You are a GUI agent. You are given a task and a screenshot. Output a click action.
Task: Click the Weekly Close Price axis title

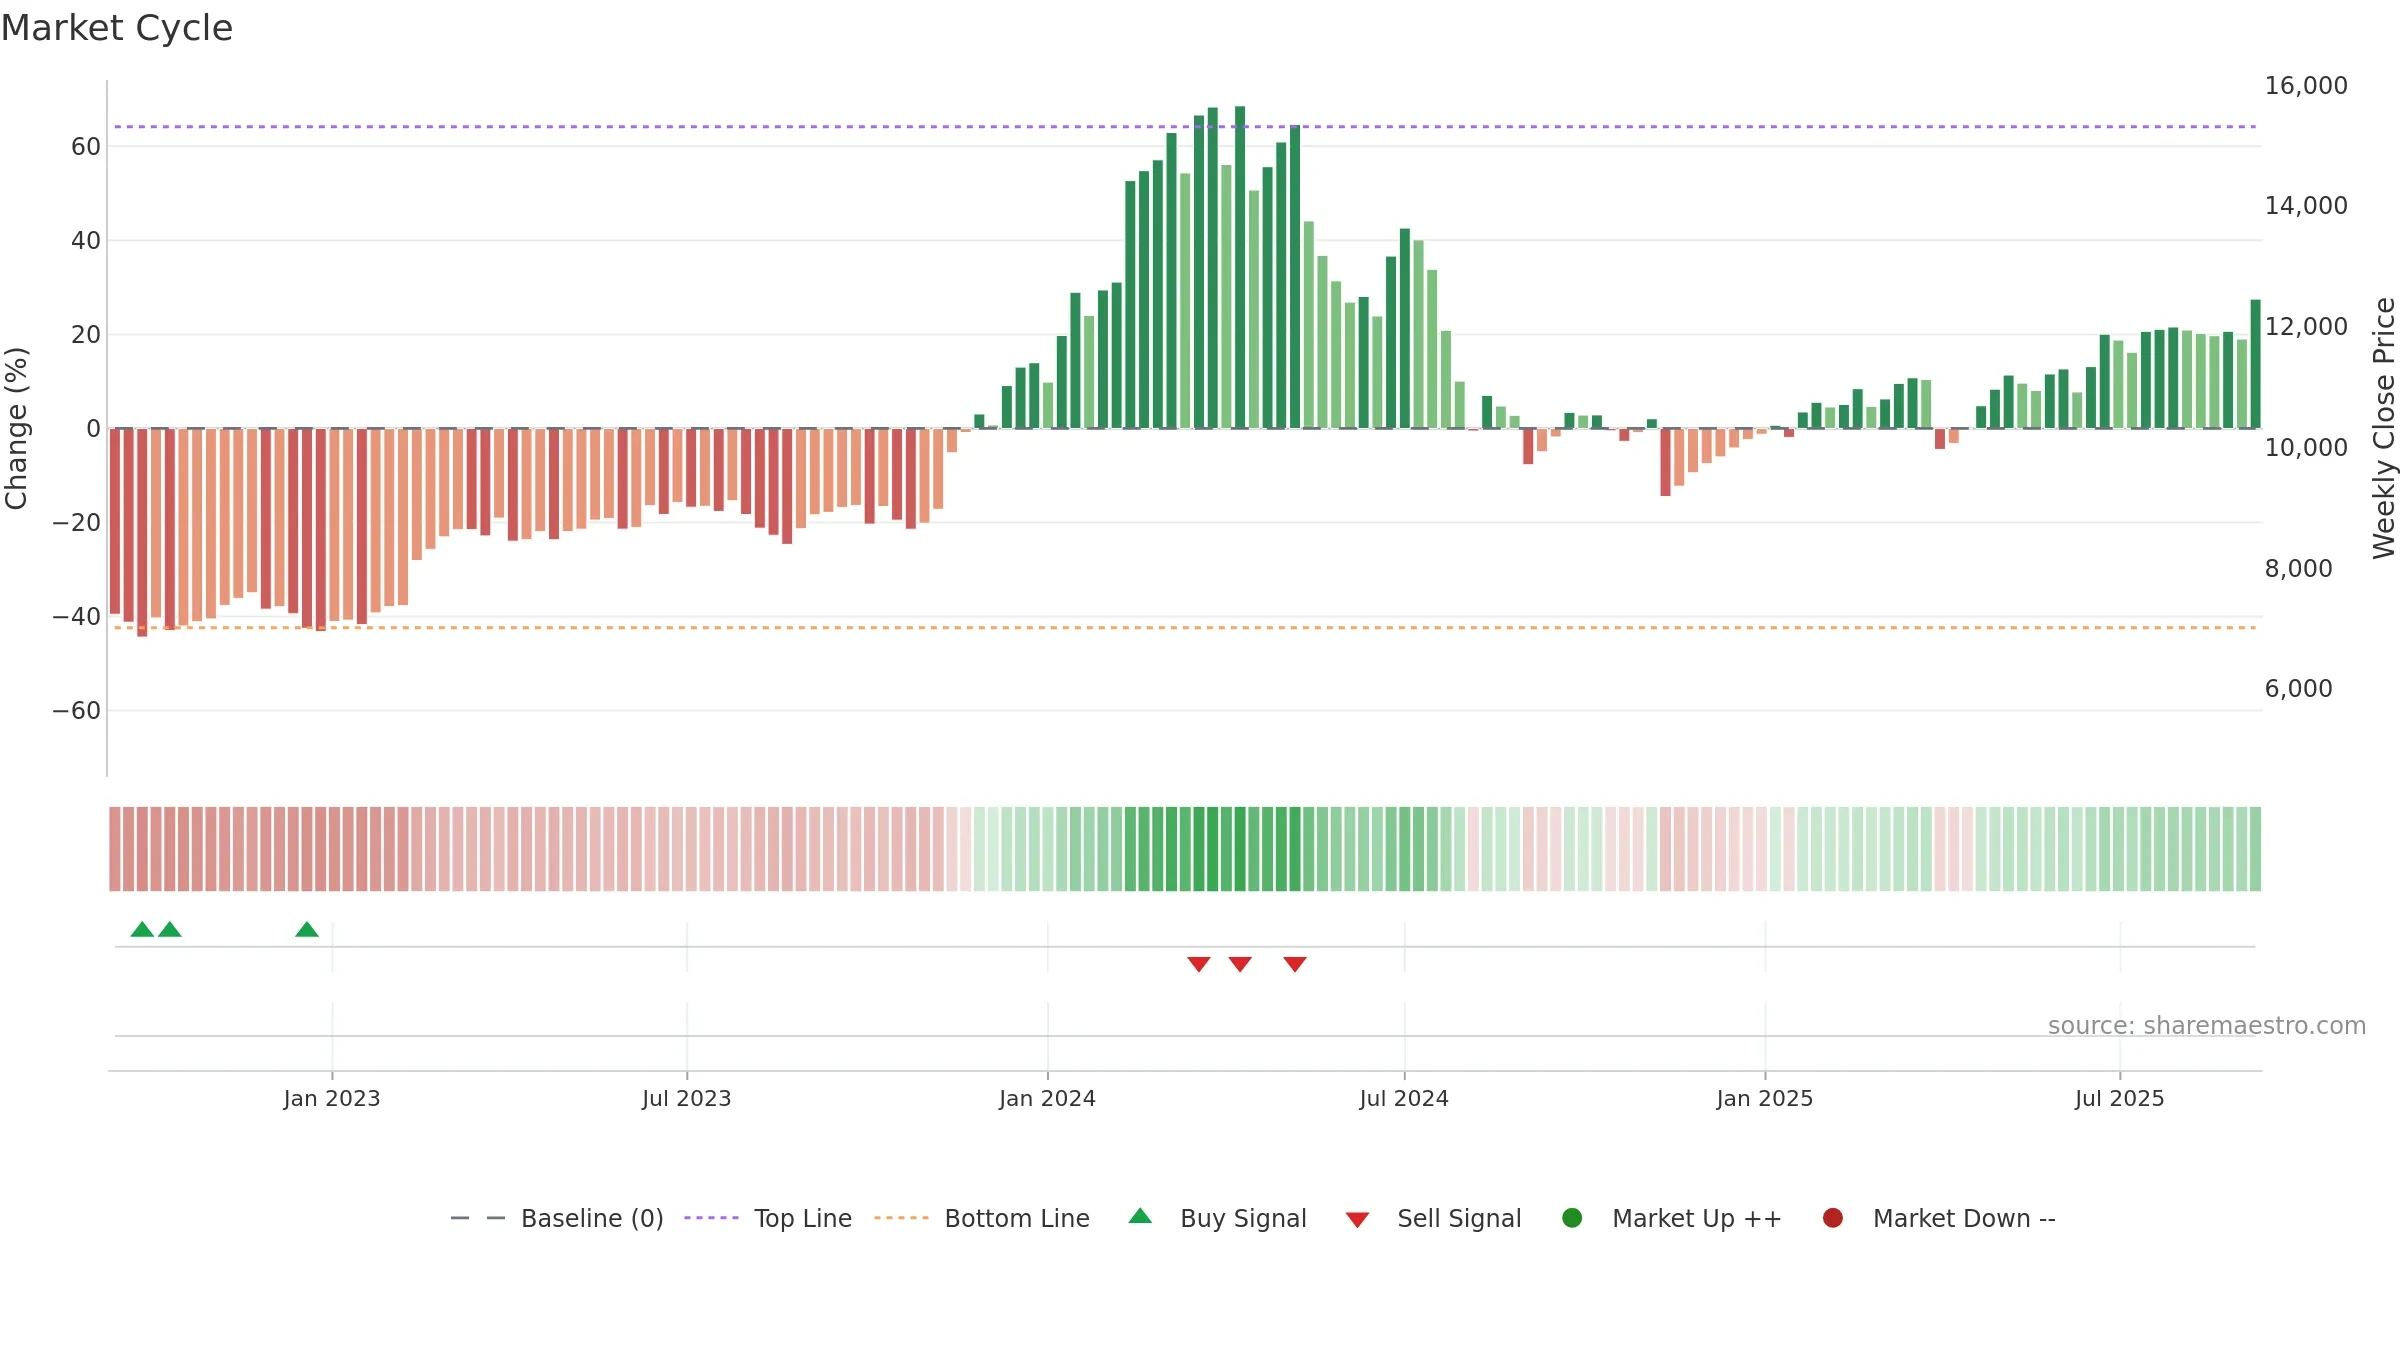[x=2384, y=428]
